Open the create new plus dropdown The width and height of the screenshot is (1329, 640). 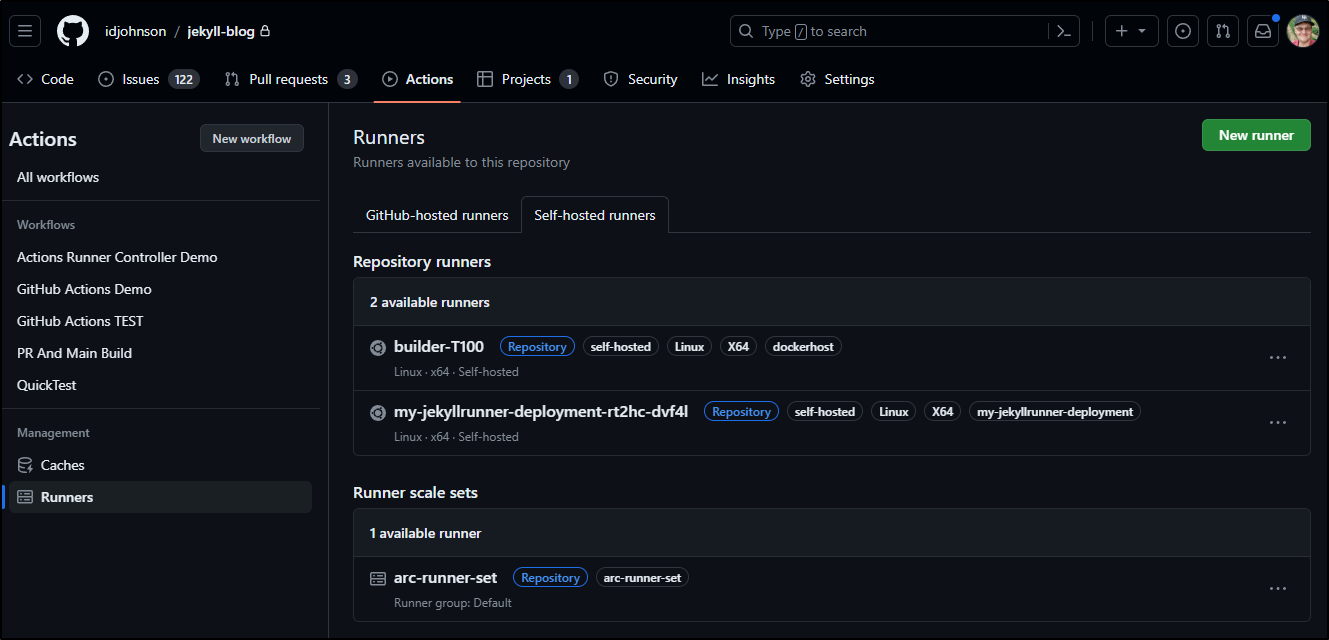1131,31
